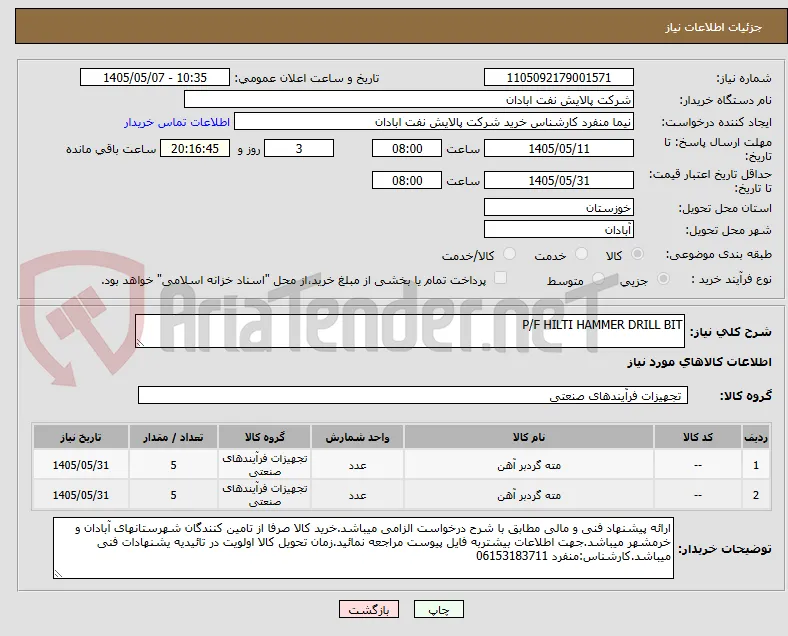Image resolution: width=788 pixels, height=636 pixels.
Task: Click the response deadline date 1405/05/11 field
Action: point(558,148)
